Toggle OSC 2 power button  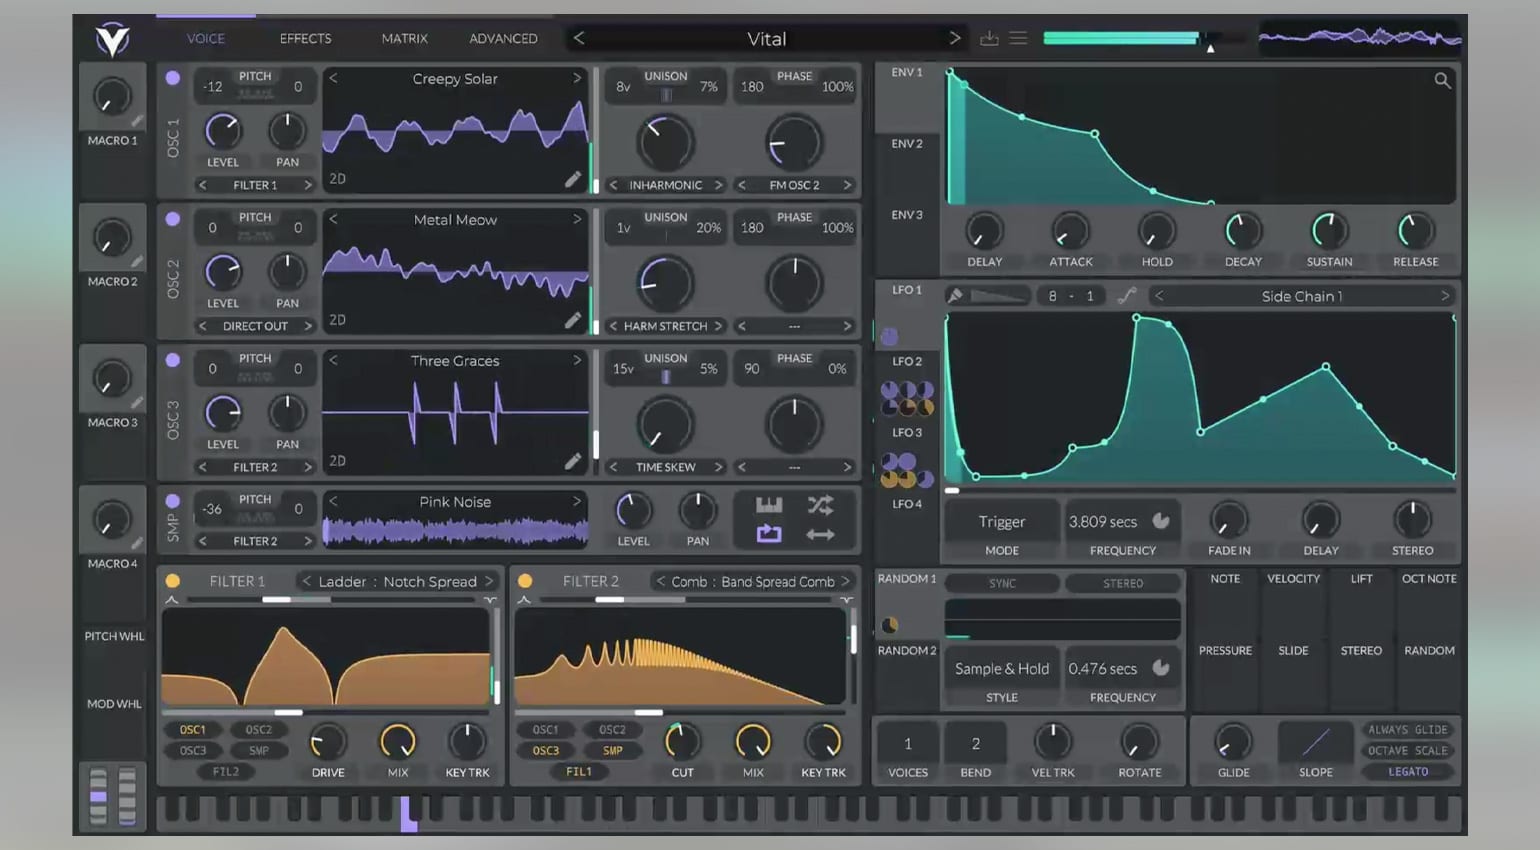click(x=173, y=218)
